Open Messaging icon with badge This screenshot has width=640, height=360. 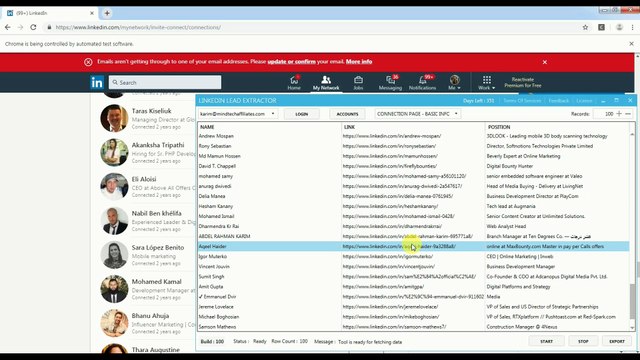tap(390, 82)
